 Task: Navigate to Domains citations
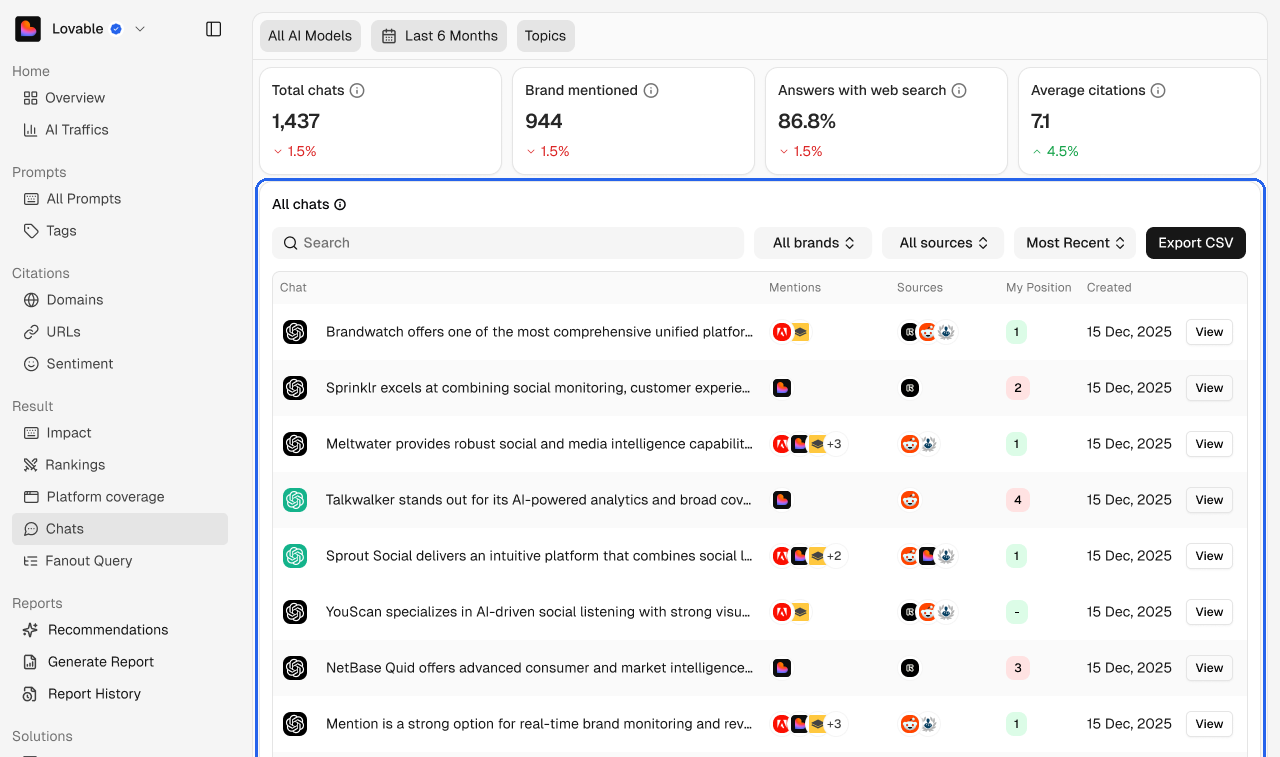[63, 300]
